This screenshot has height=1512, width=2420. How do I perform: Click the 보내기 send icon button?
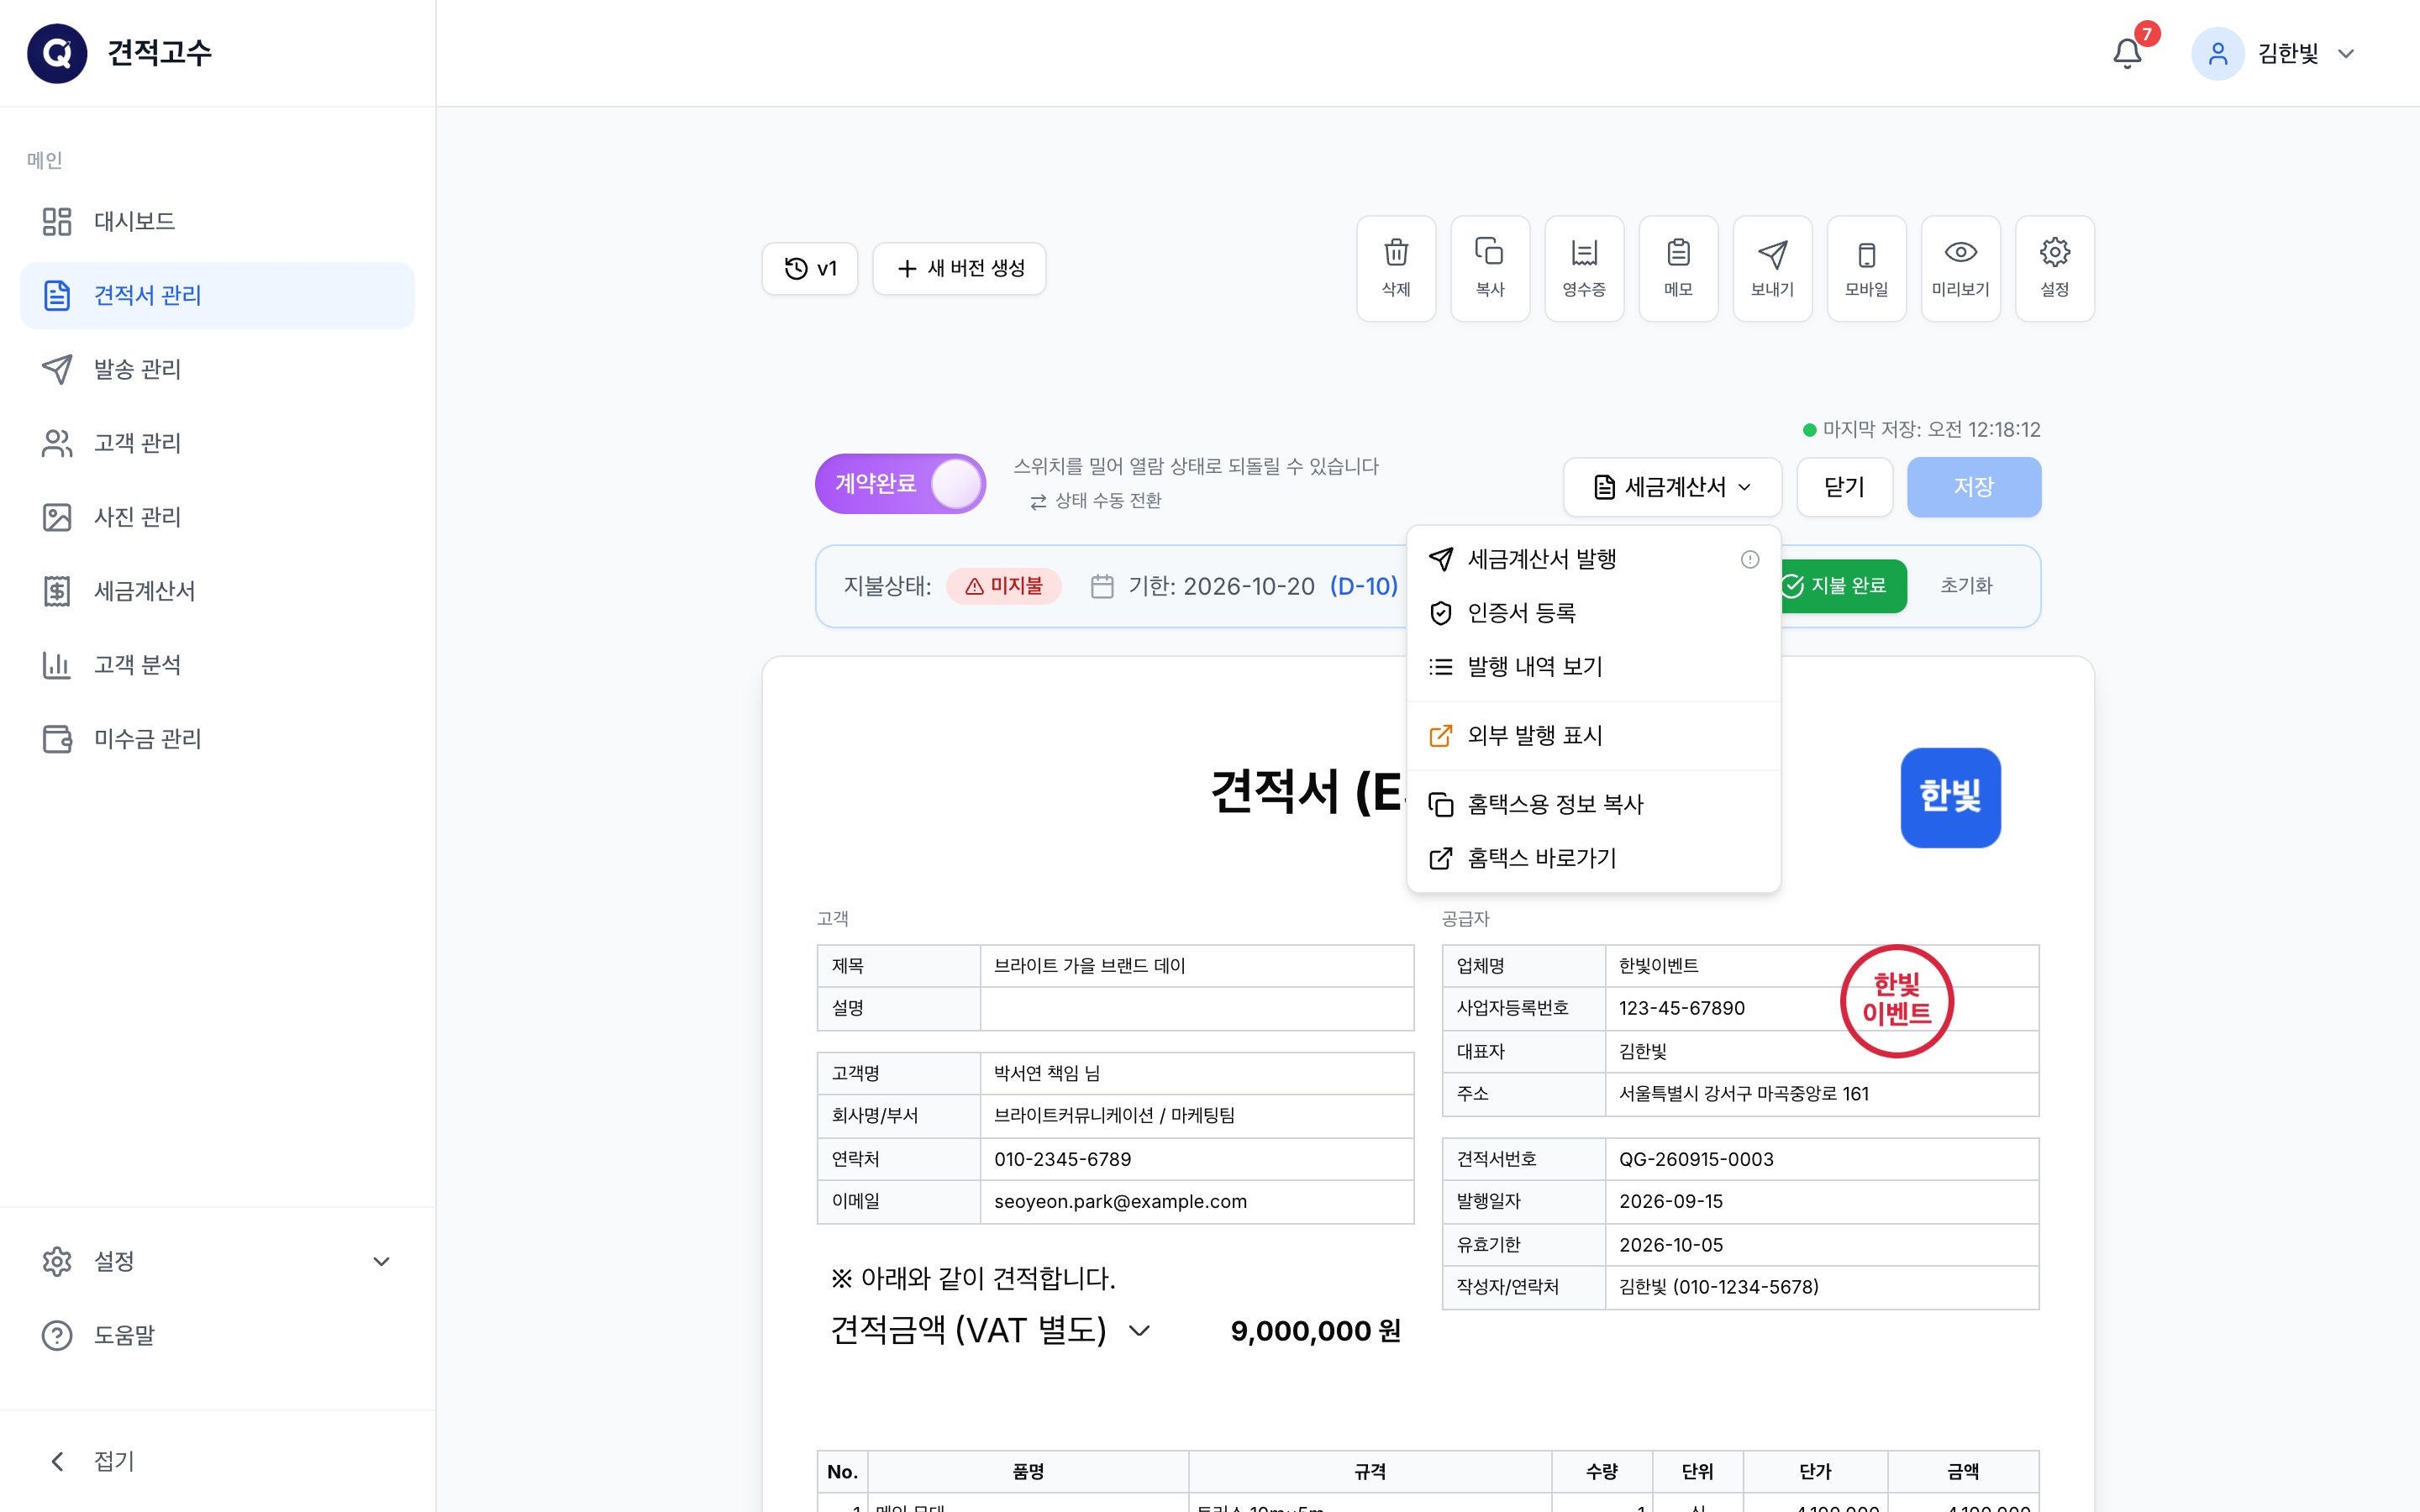point(1772,268)
